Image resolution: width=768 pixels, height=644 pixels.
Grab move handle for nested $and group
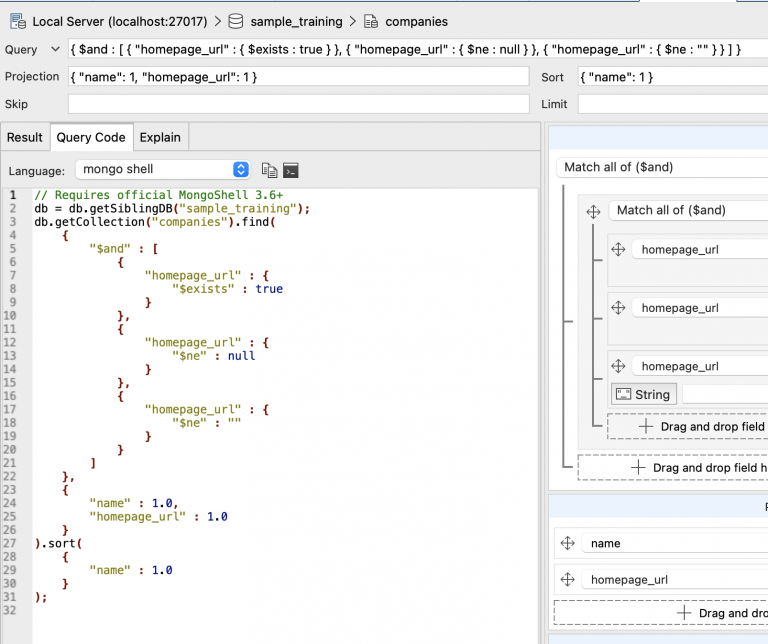click(x=593, y=212)
